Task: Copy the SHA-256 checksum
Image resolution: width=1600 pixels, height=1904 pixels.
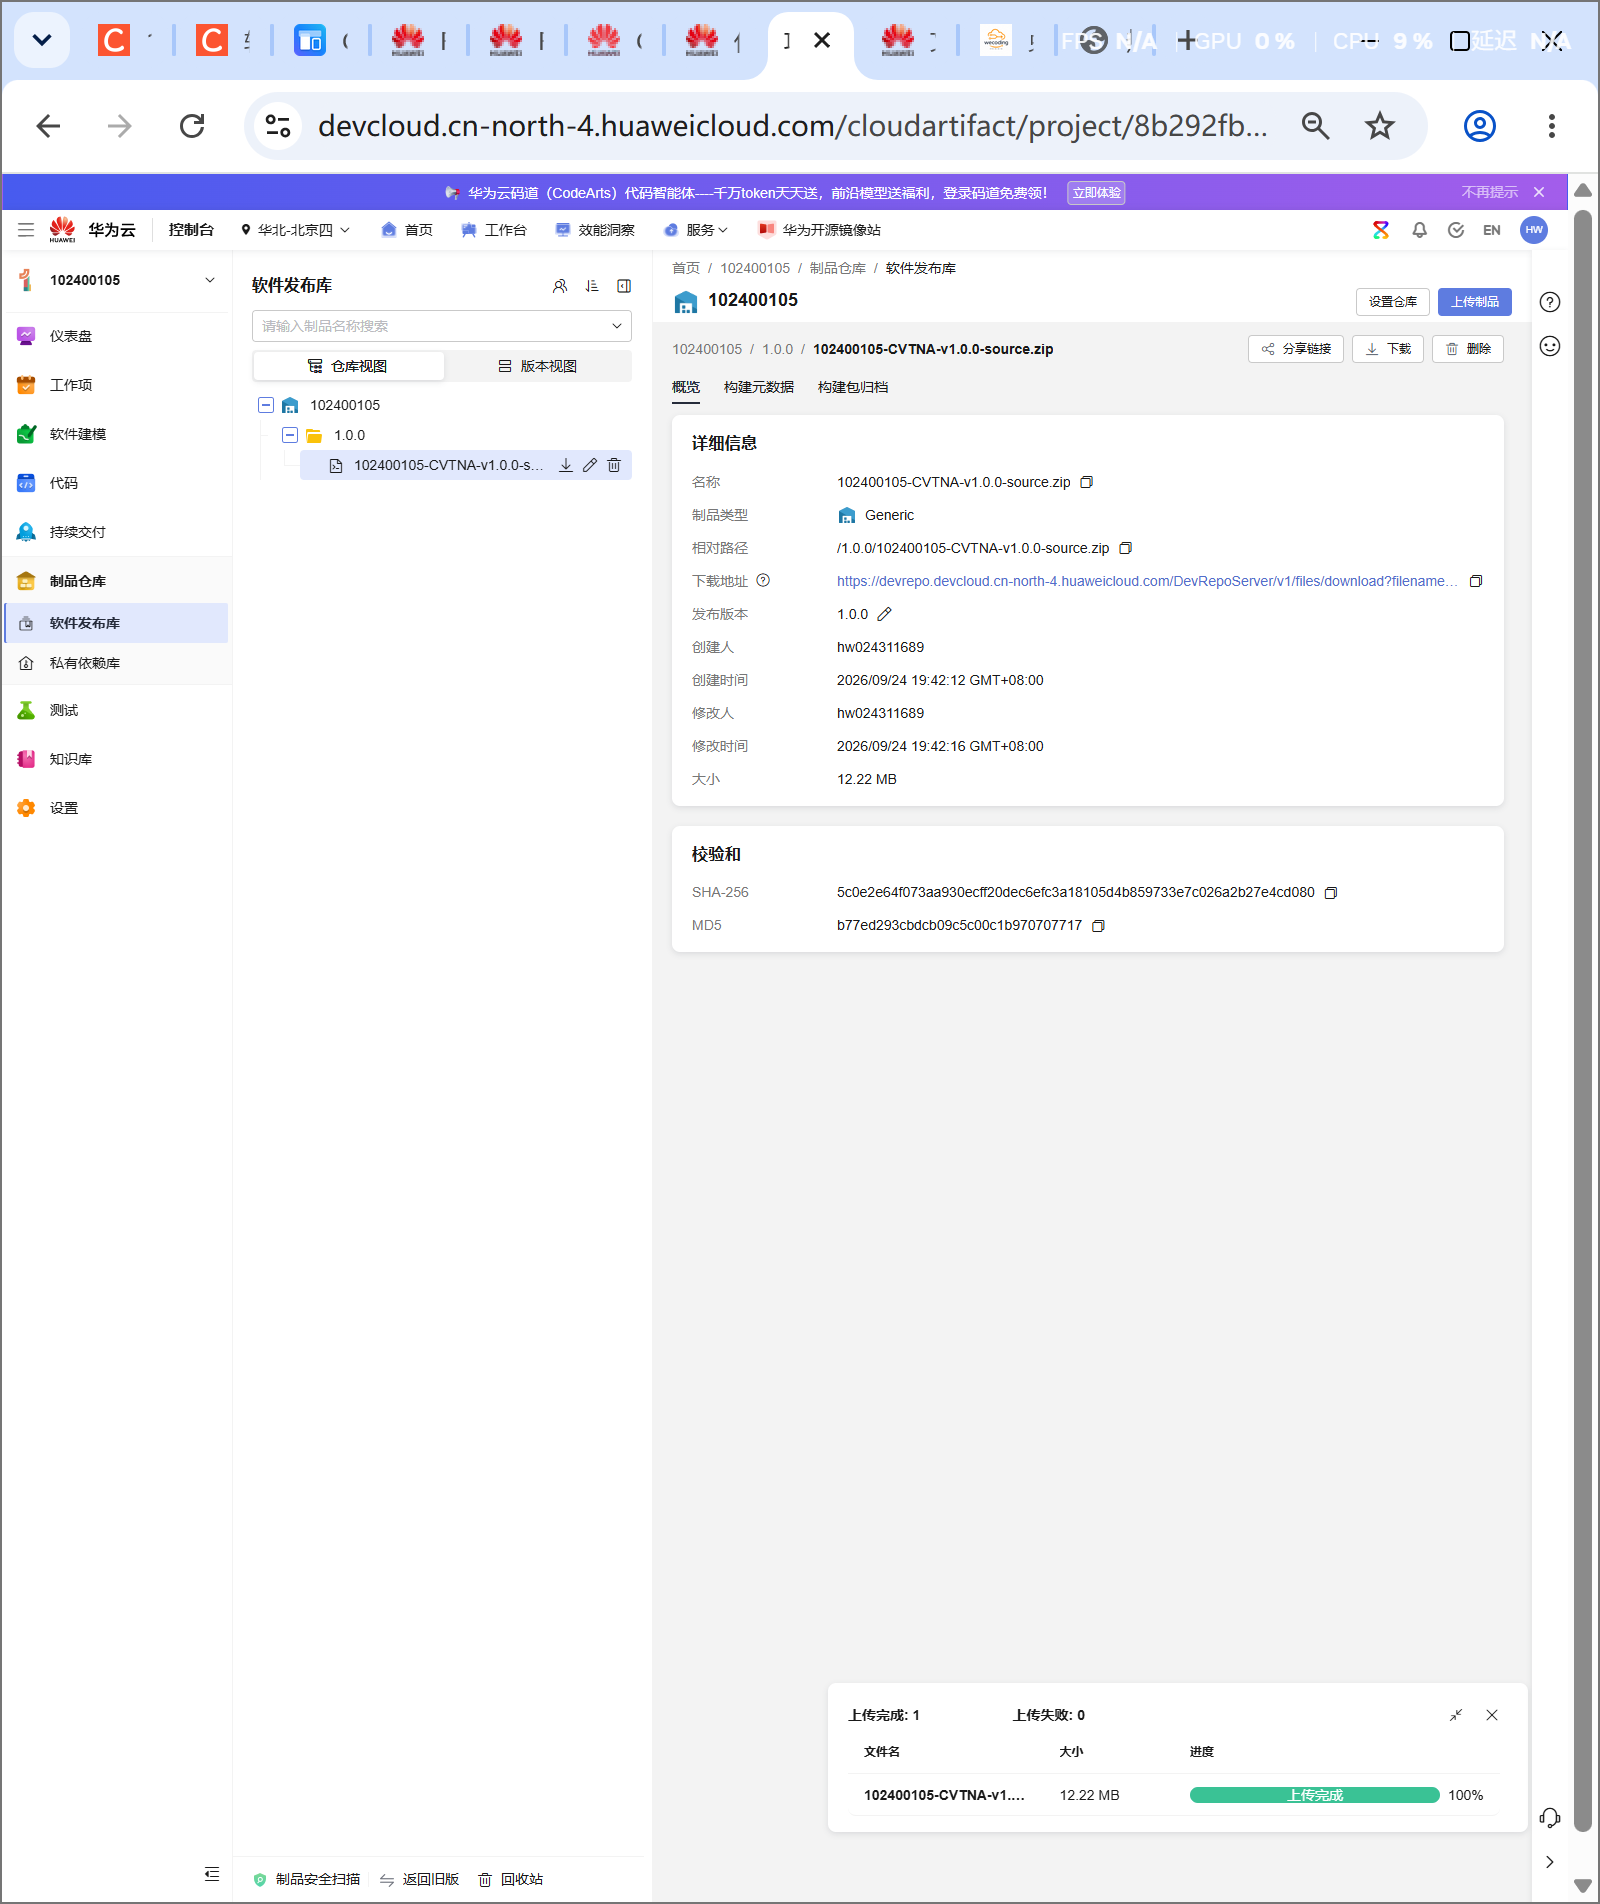Action: [x=1331, y=893]
